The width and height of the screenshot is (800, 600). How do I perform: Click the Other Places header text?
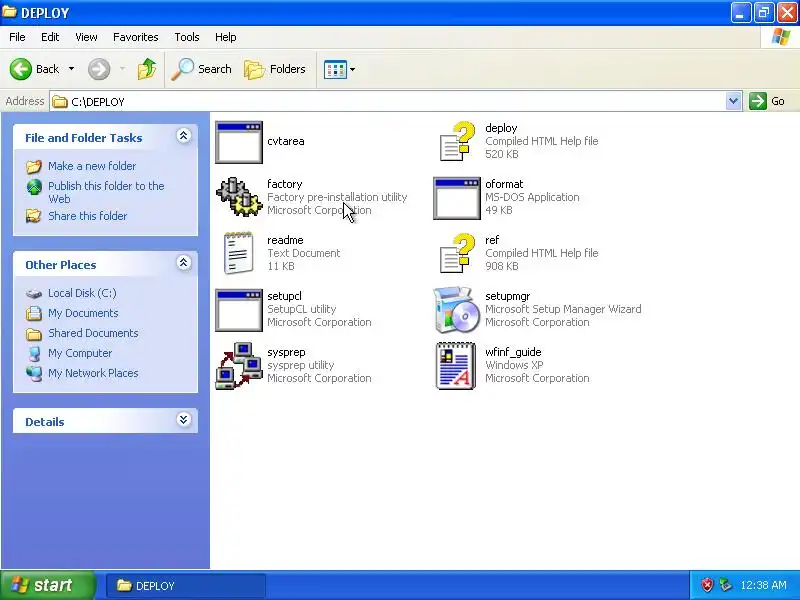[x=61, y=265]
